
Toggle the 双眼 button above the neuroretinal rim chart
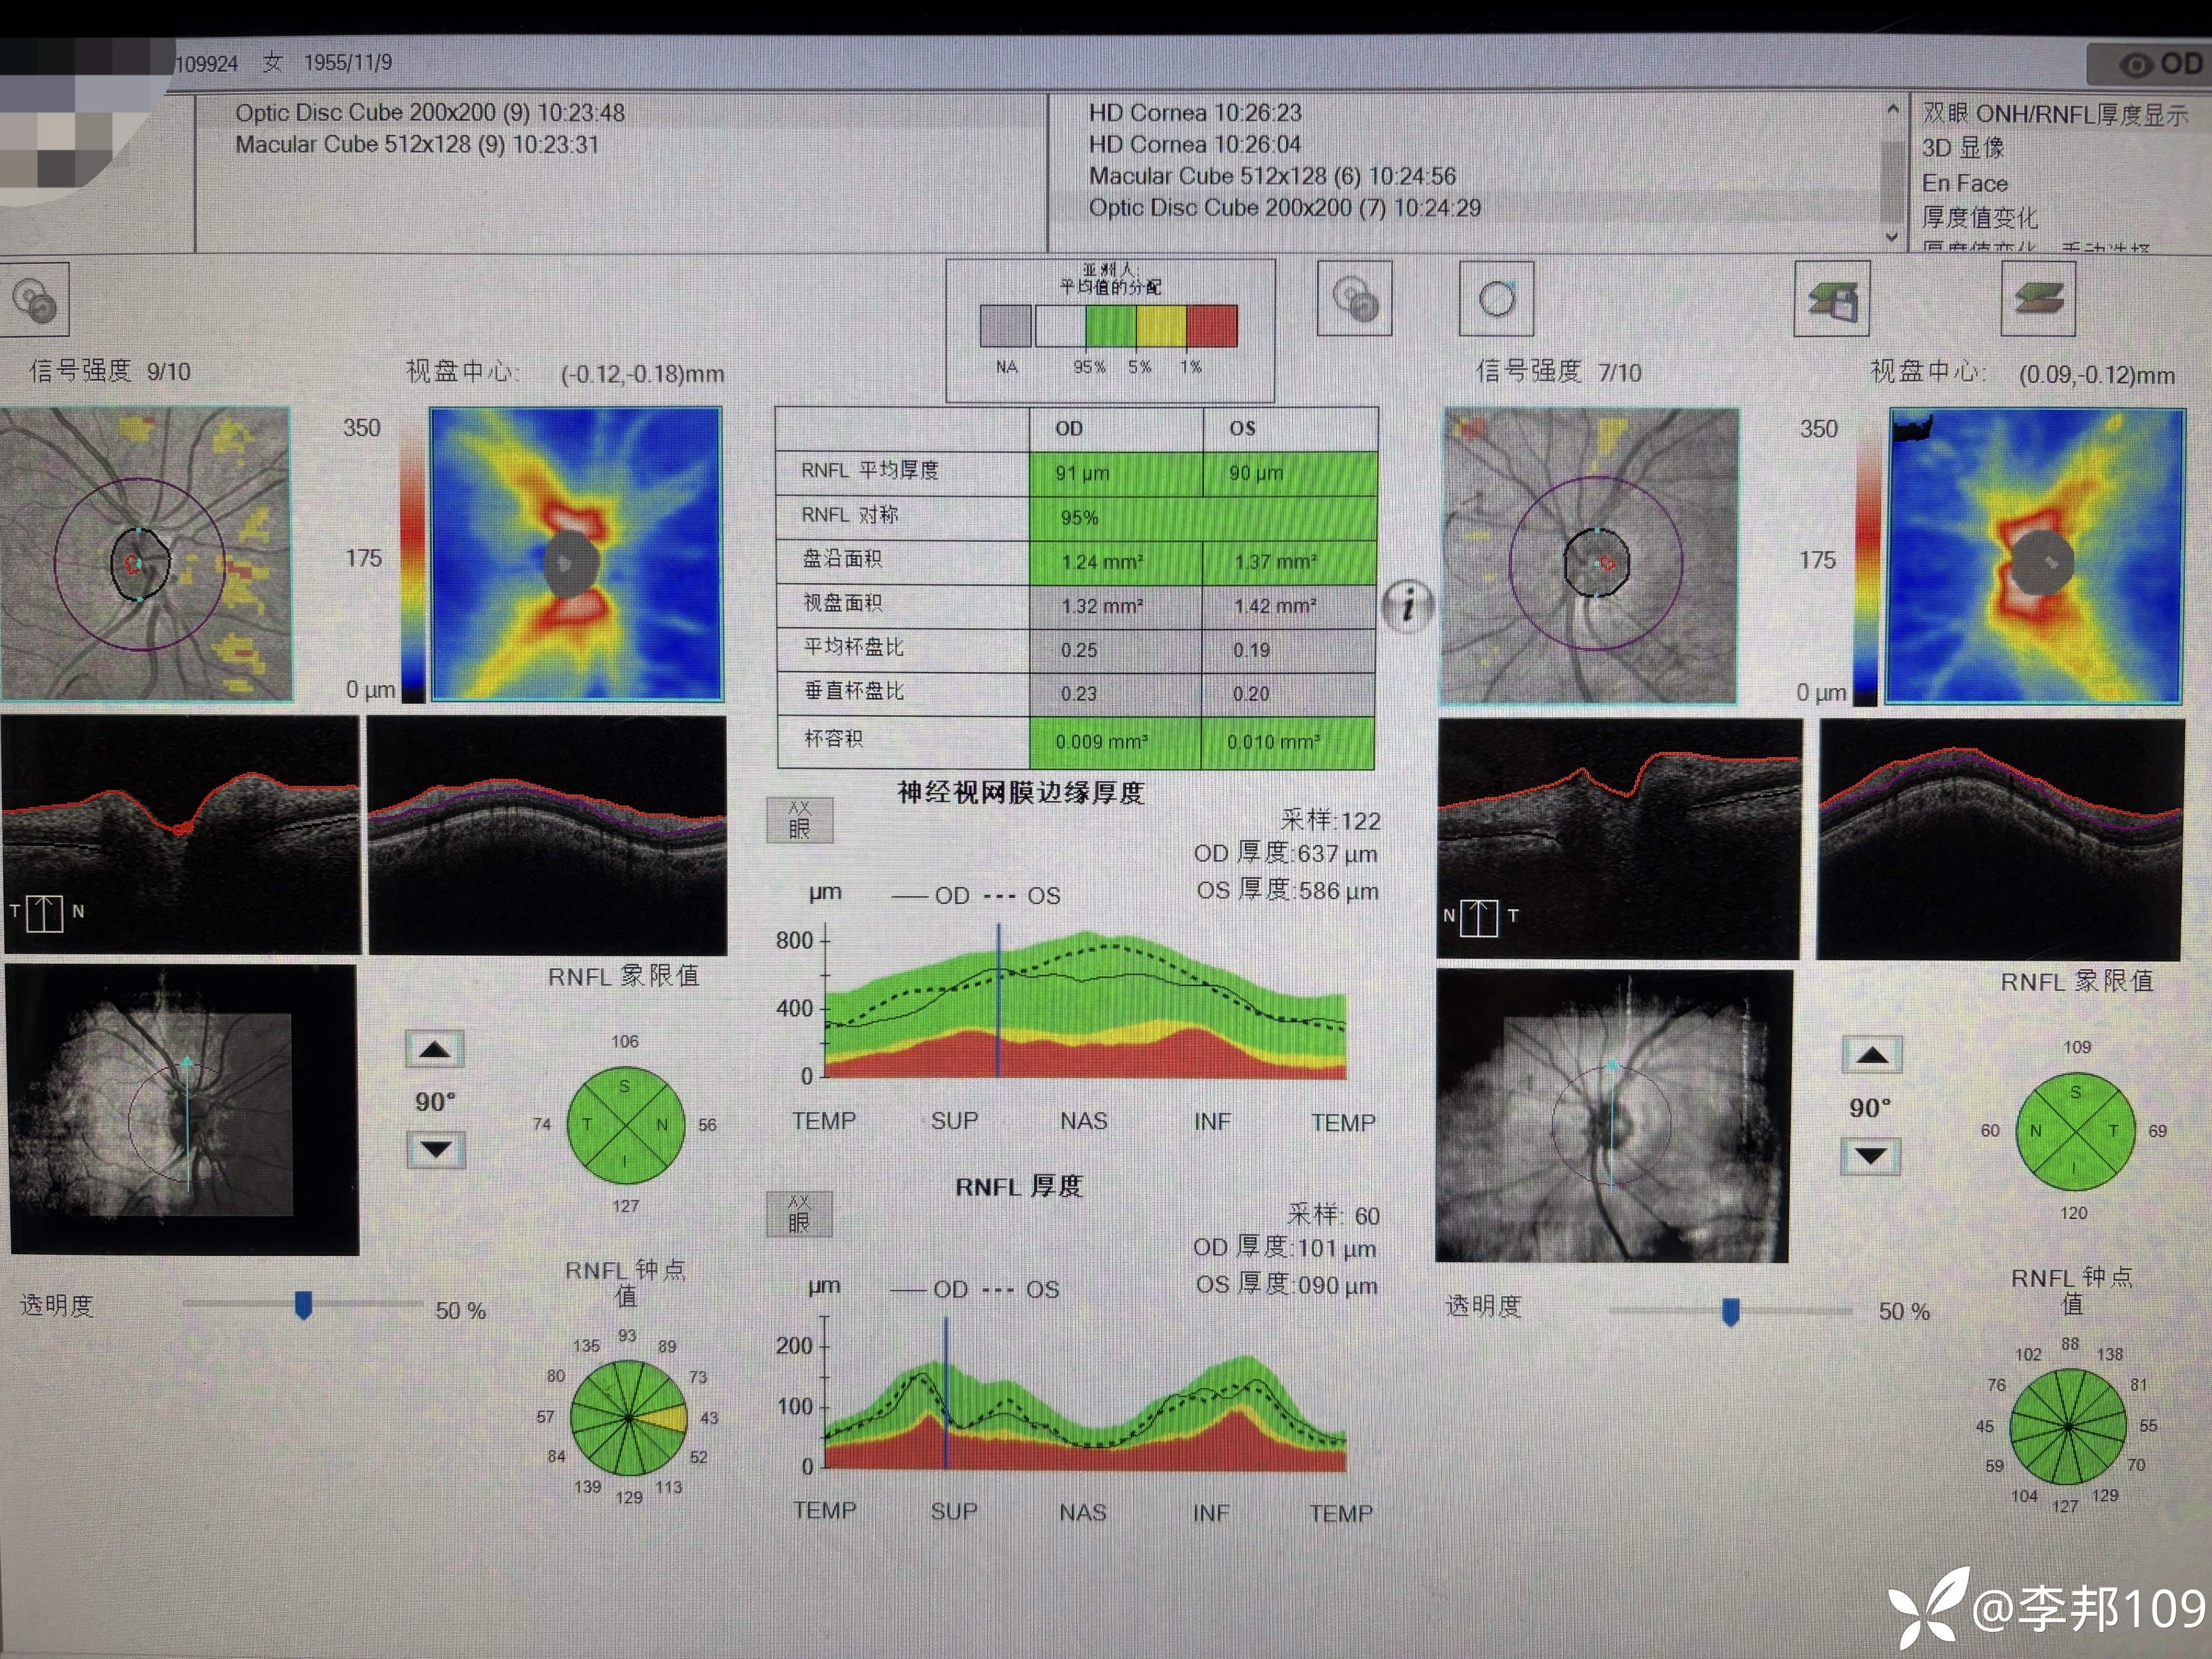point(799,819)
